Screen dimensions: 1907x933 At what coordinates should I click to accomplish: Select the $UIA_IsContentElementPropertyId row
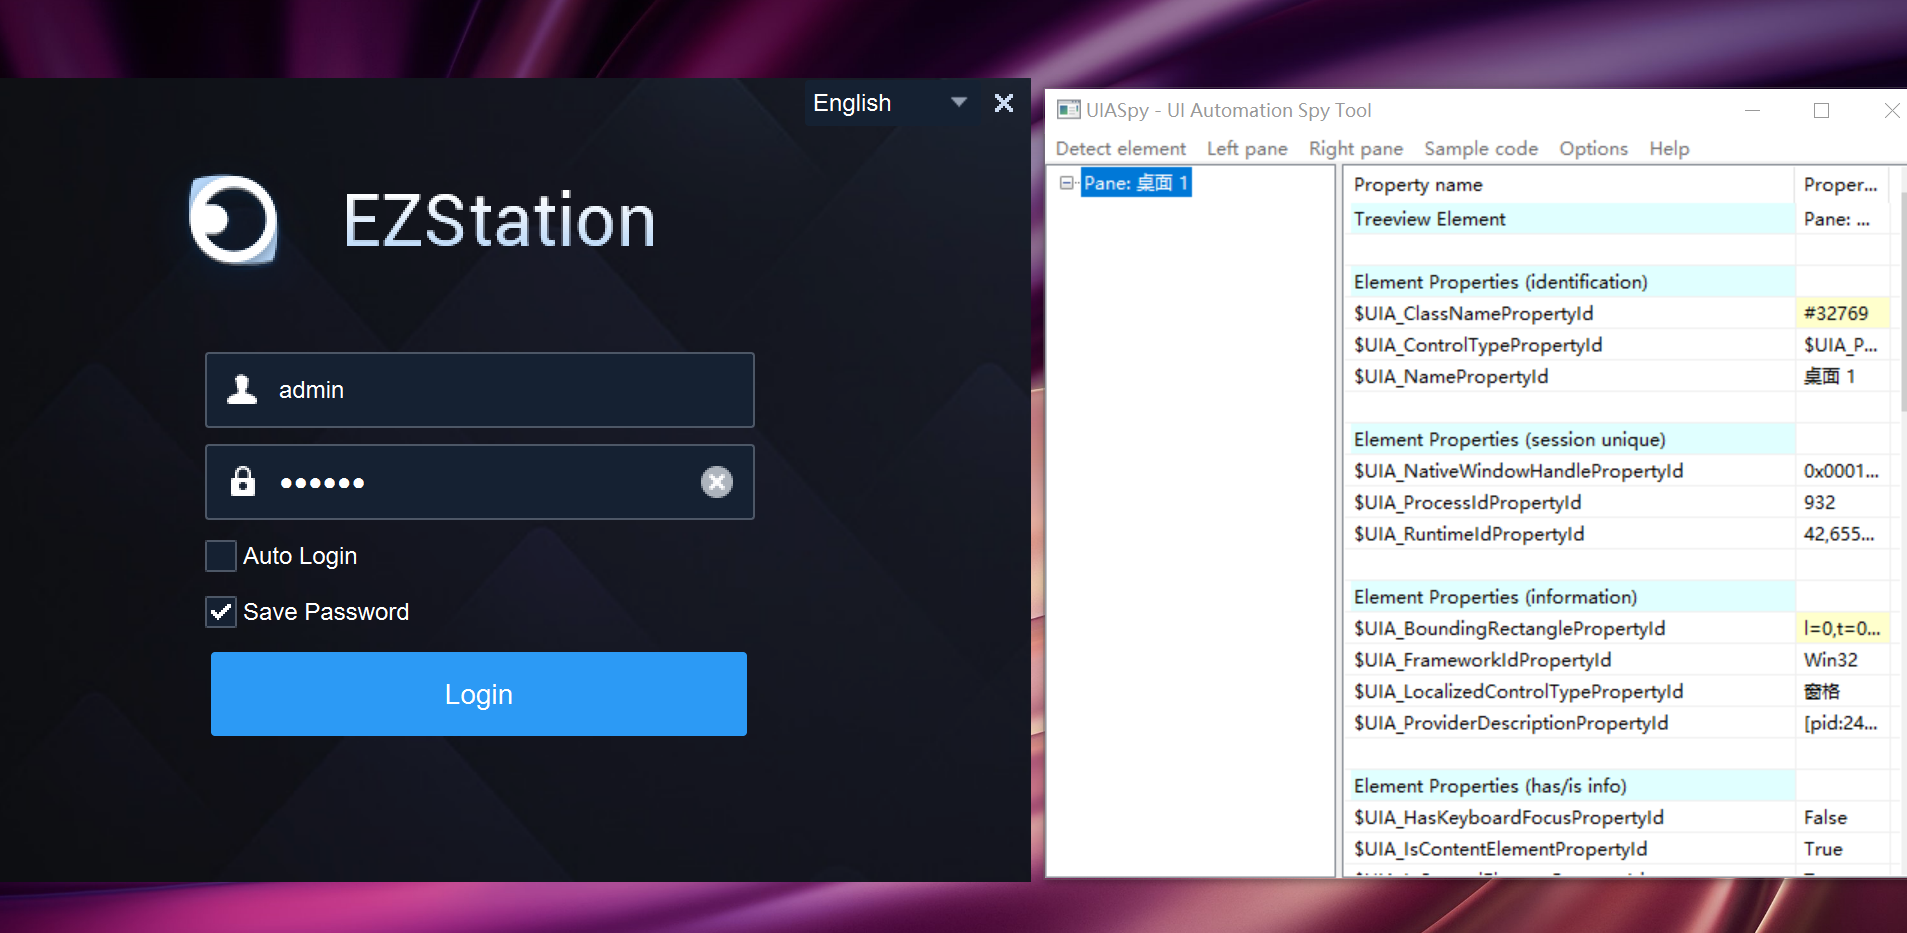pyautogui.click(x=1619, y=849)
